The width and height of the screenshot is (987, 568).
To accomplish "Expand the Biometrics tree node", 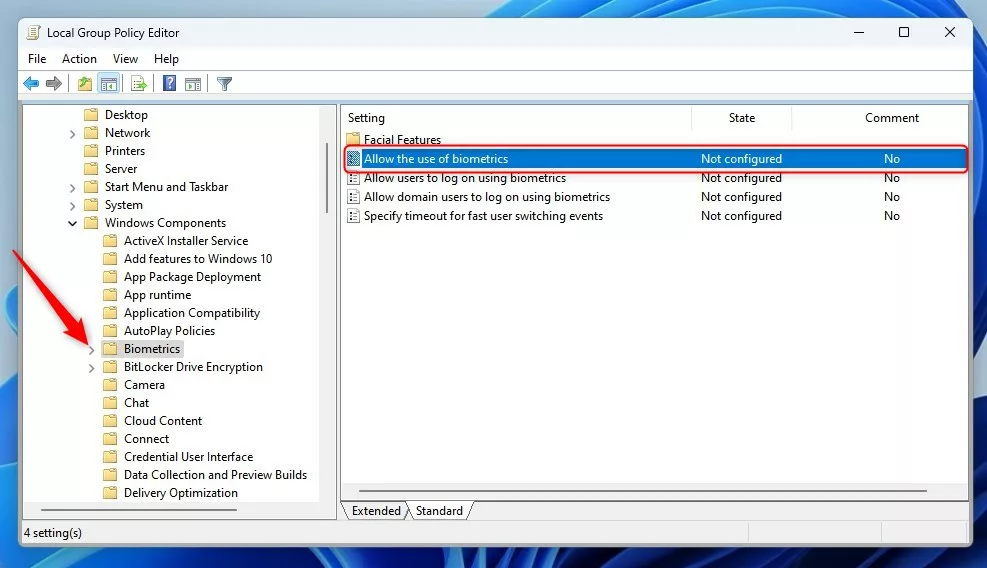I will pyautogui.click(x=91, y=349).
